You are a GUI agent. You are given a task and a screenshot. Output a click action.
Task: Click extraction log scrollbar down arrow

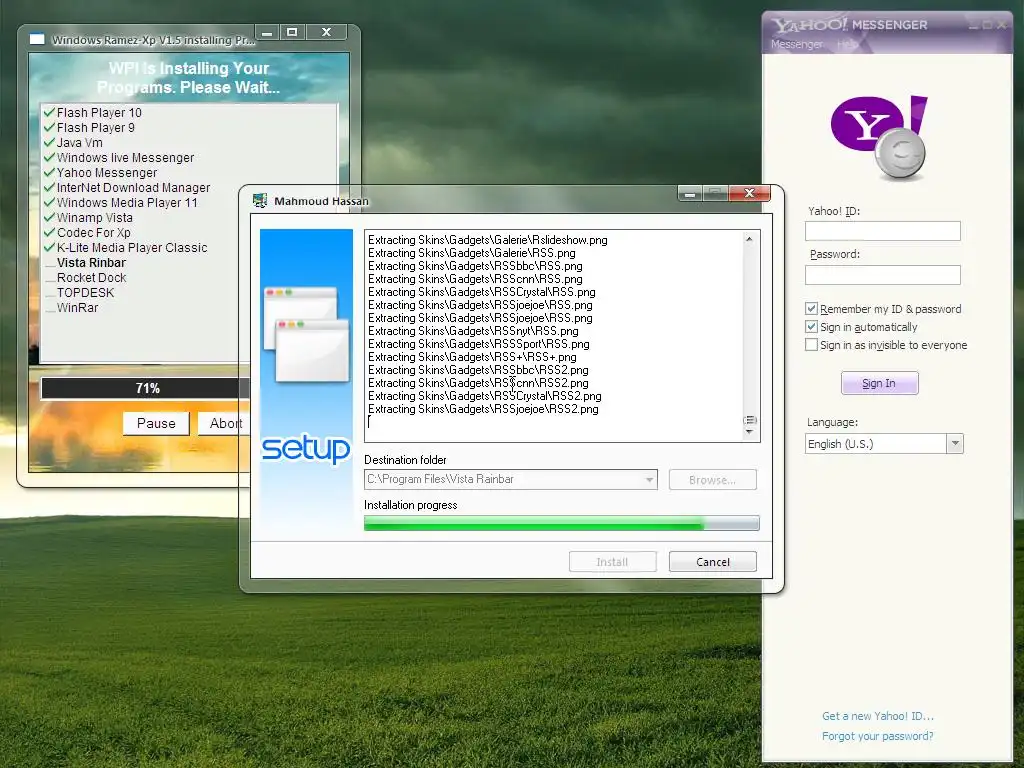750,432
